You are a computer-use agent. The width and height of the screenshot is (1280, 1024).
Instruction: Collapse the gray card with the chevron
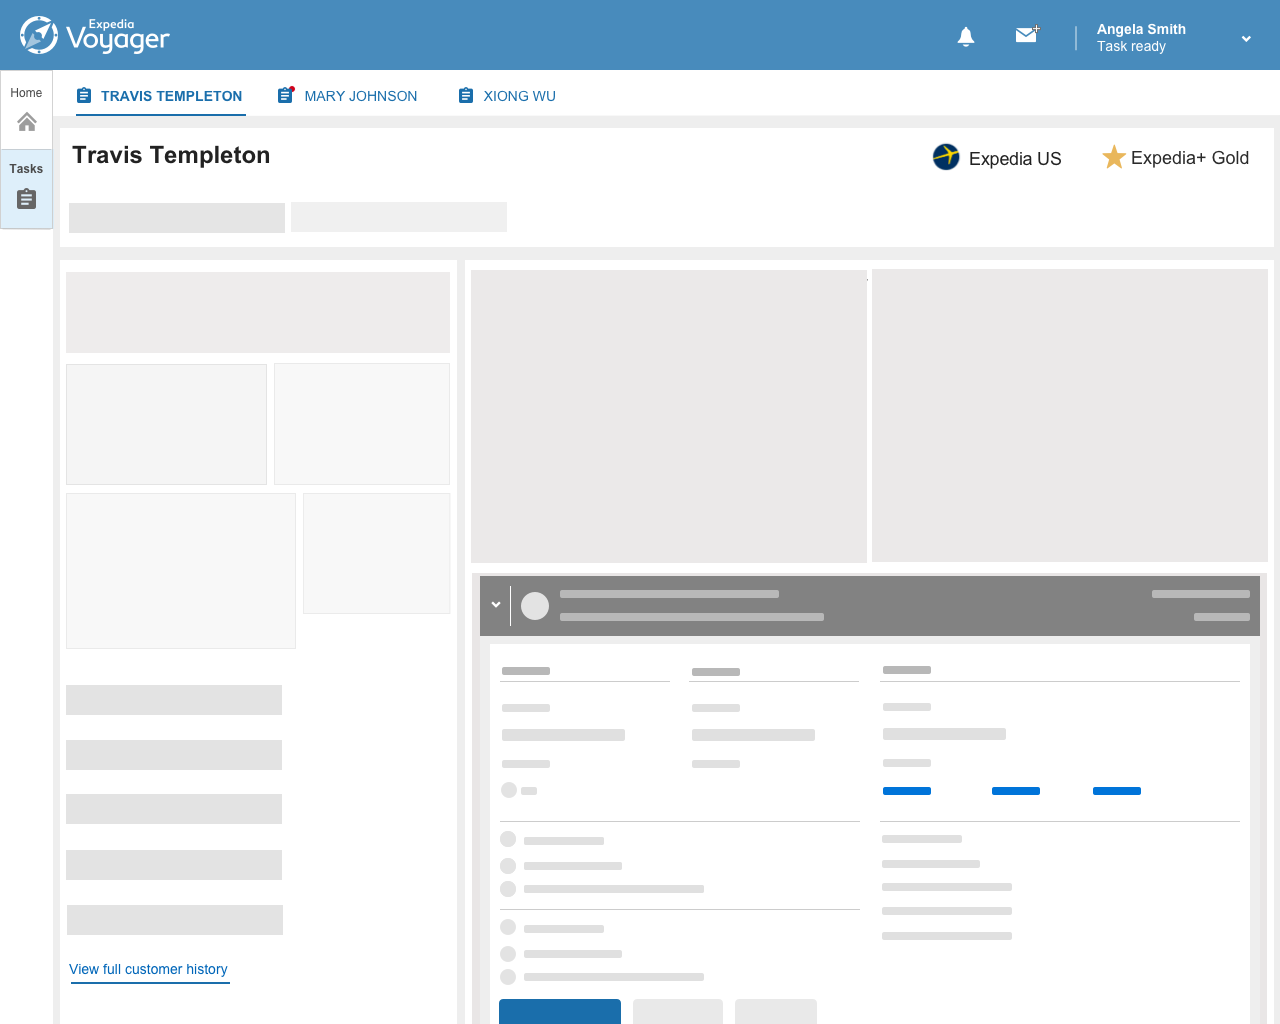pyautogui.click(x=495, y=605)
